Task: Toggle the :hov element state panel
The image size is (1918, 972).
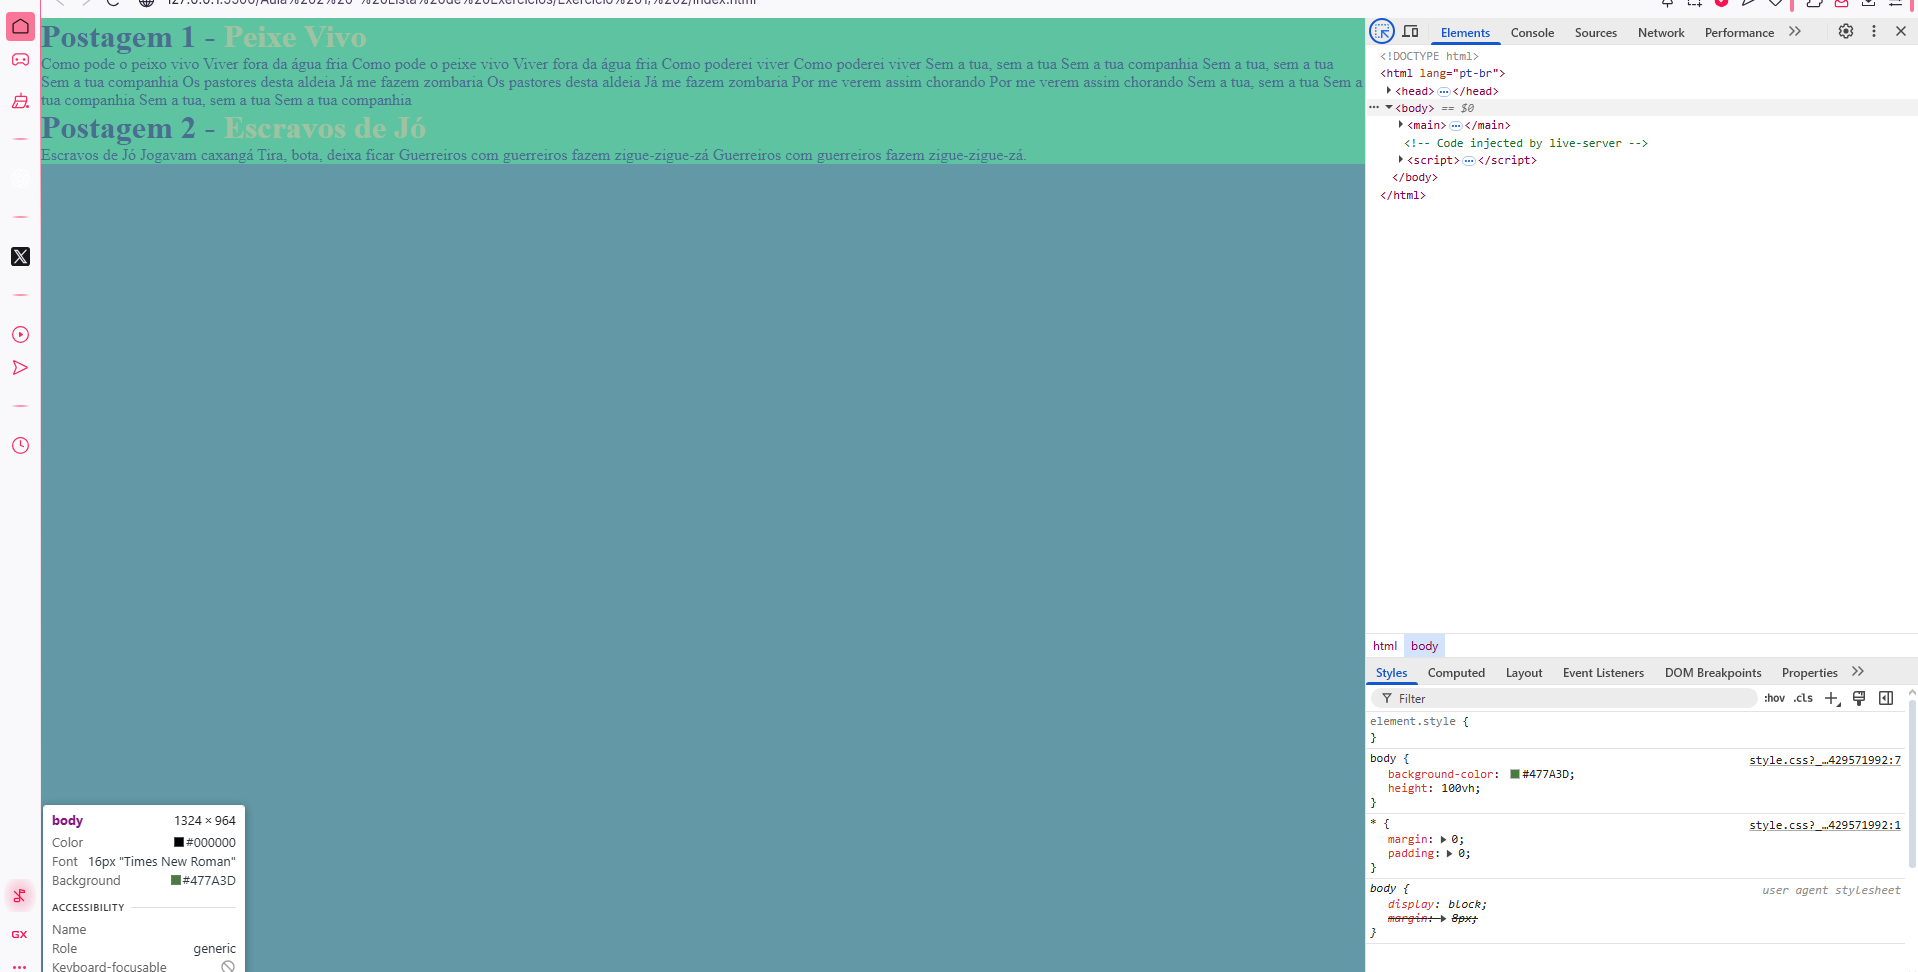Action: tap(1774, 698)
